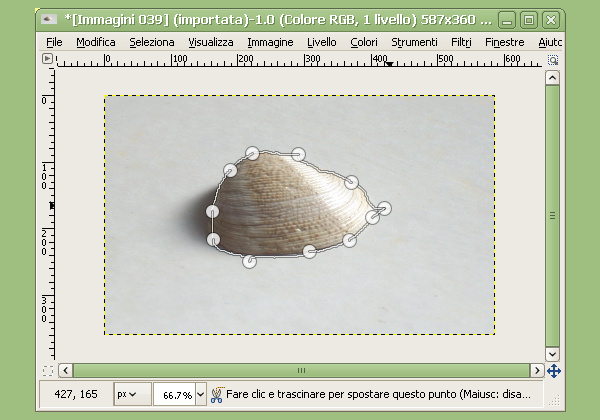Click the scissors tool icon in status bar

point(216,394)
